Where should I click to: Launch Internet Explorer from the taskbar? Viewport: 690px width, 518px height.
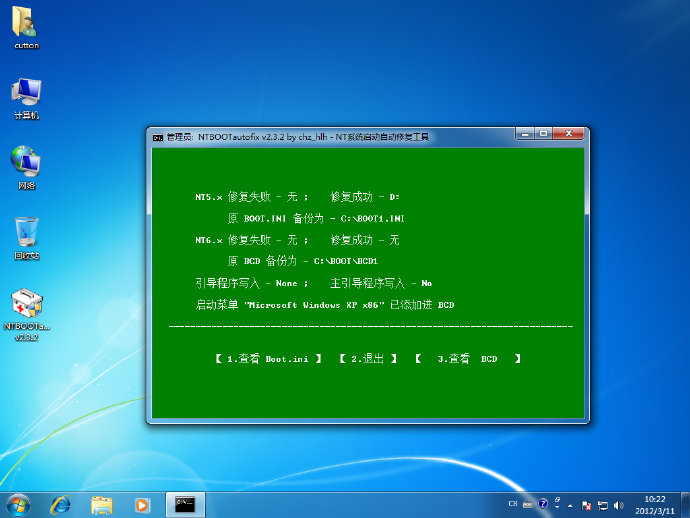click(x=60, y=505)
